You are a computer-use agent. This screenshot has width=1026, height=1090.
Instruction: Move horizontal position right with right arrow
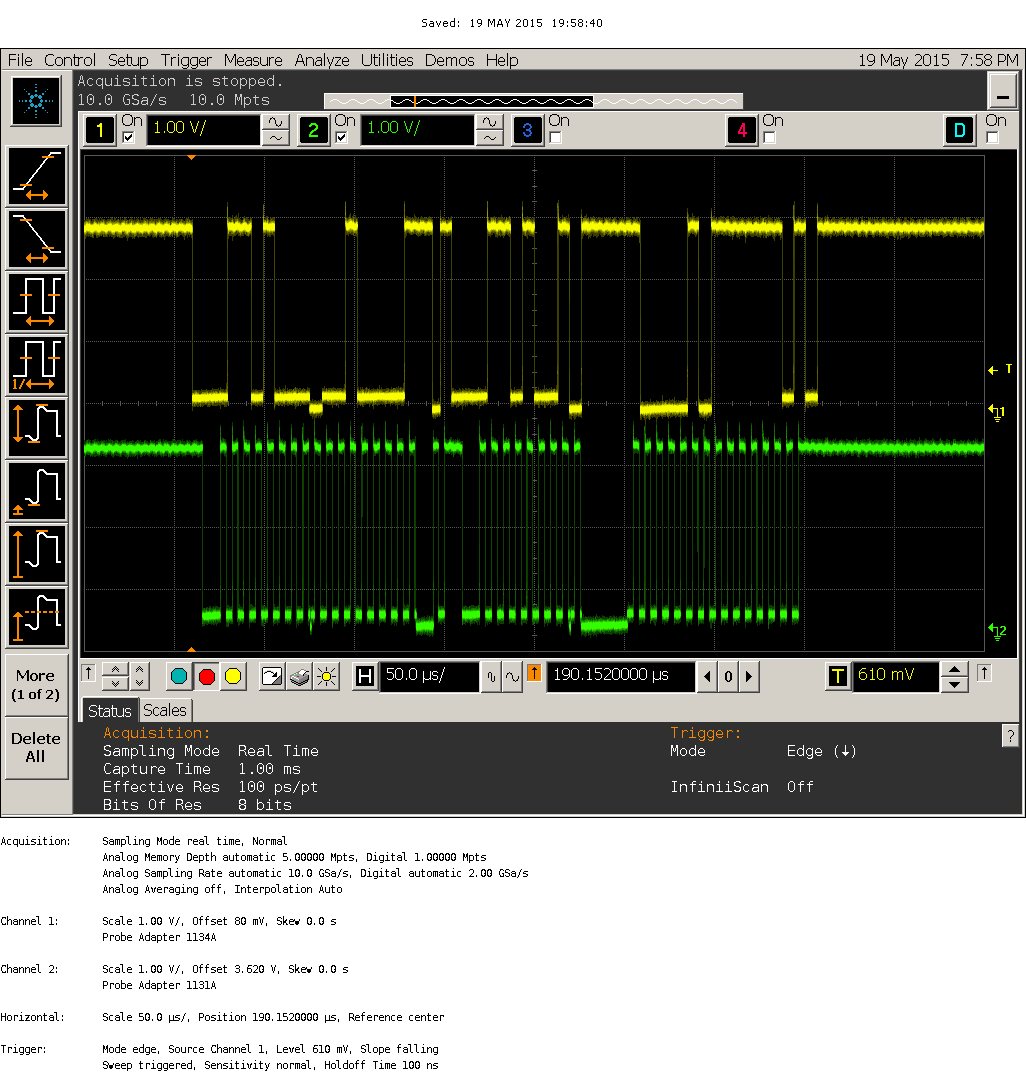749,676
